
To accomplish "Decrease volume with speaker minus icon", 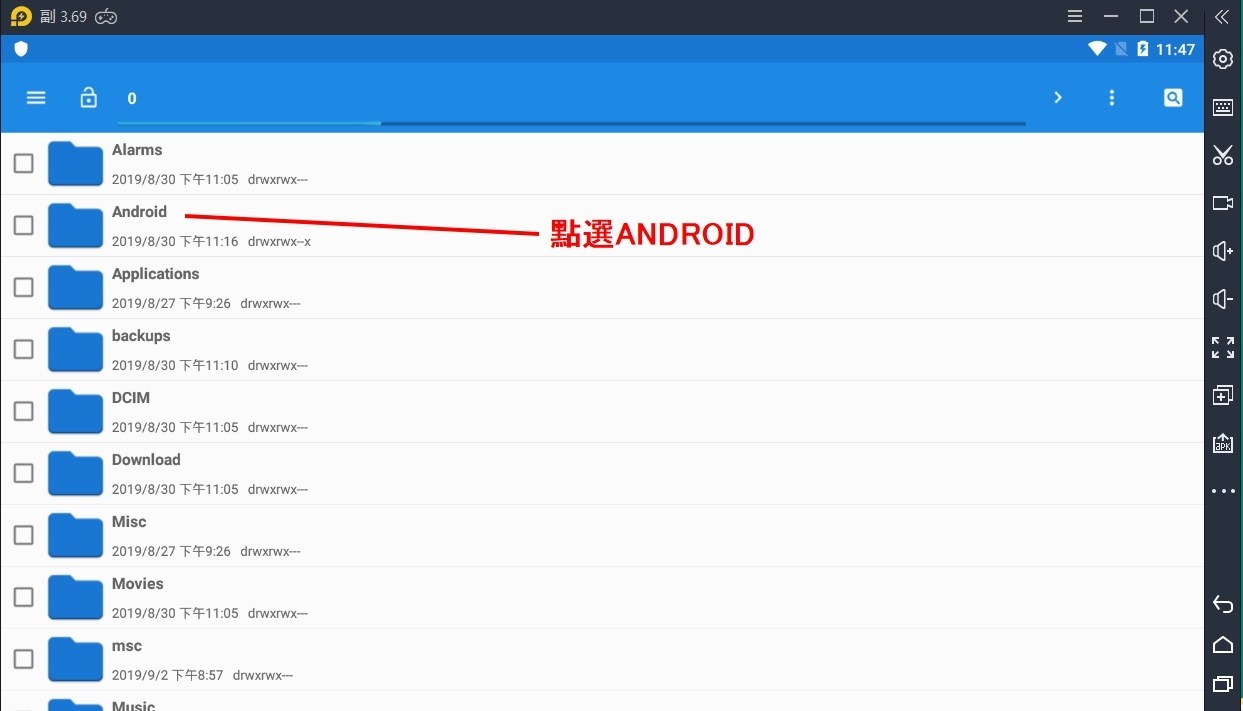I will point(1223,299).
